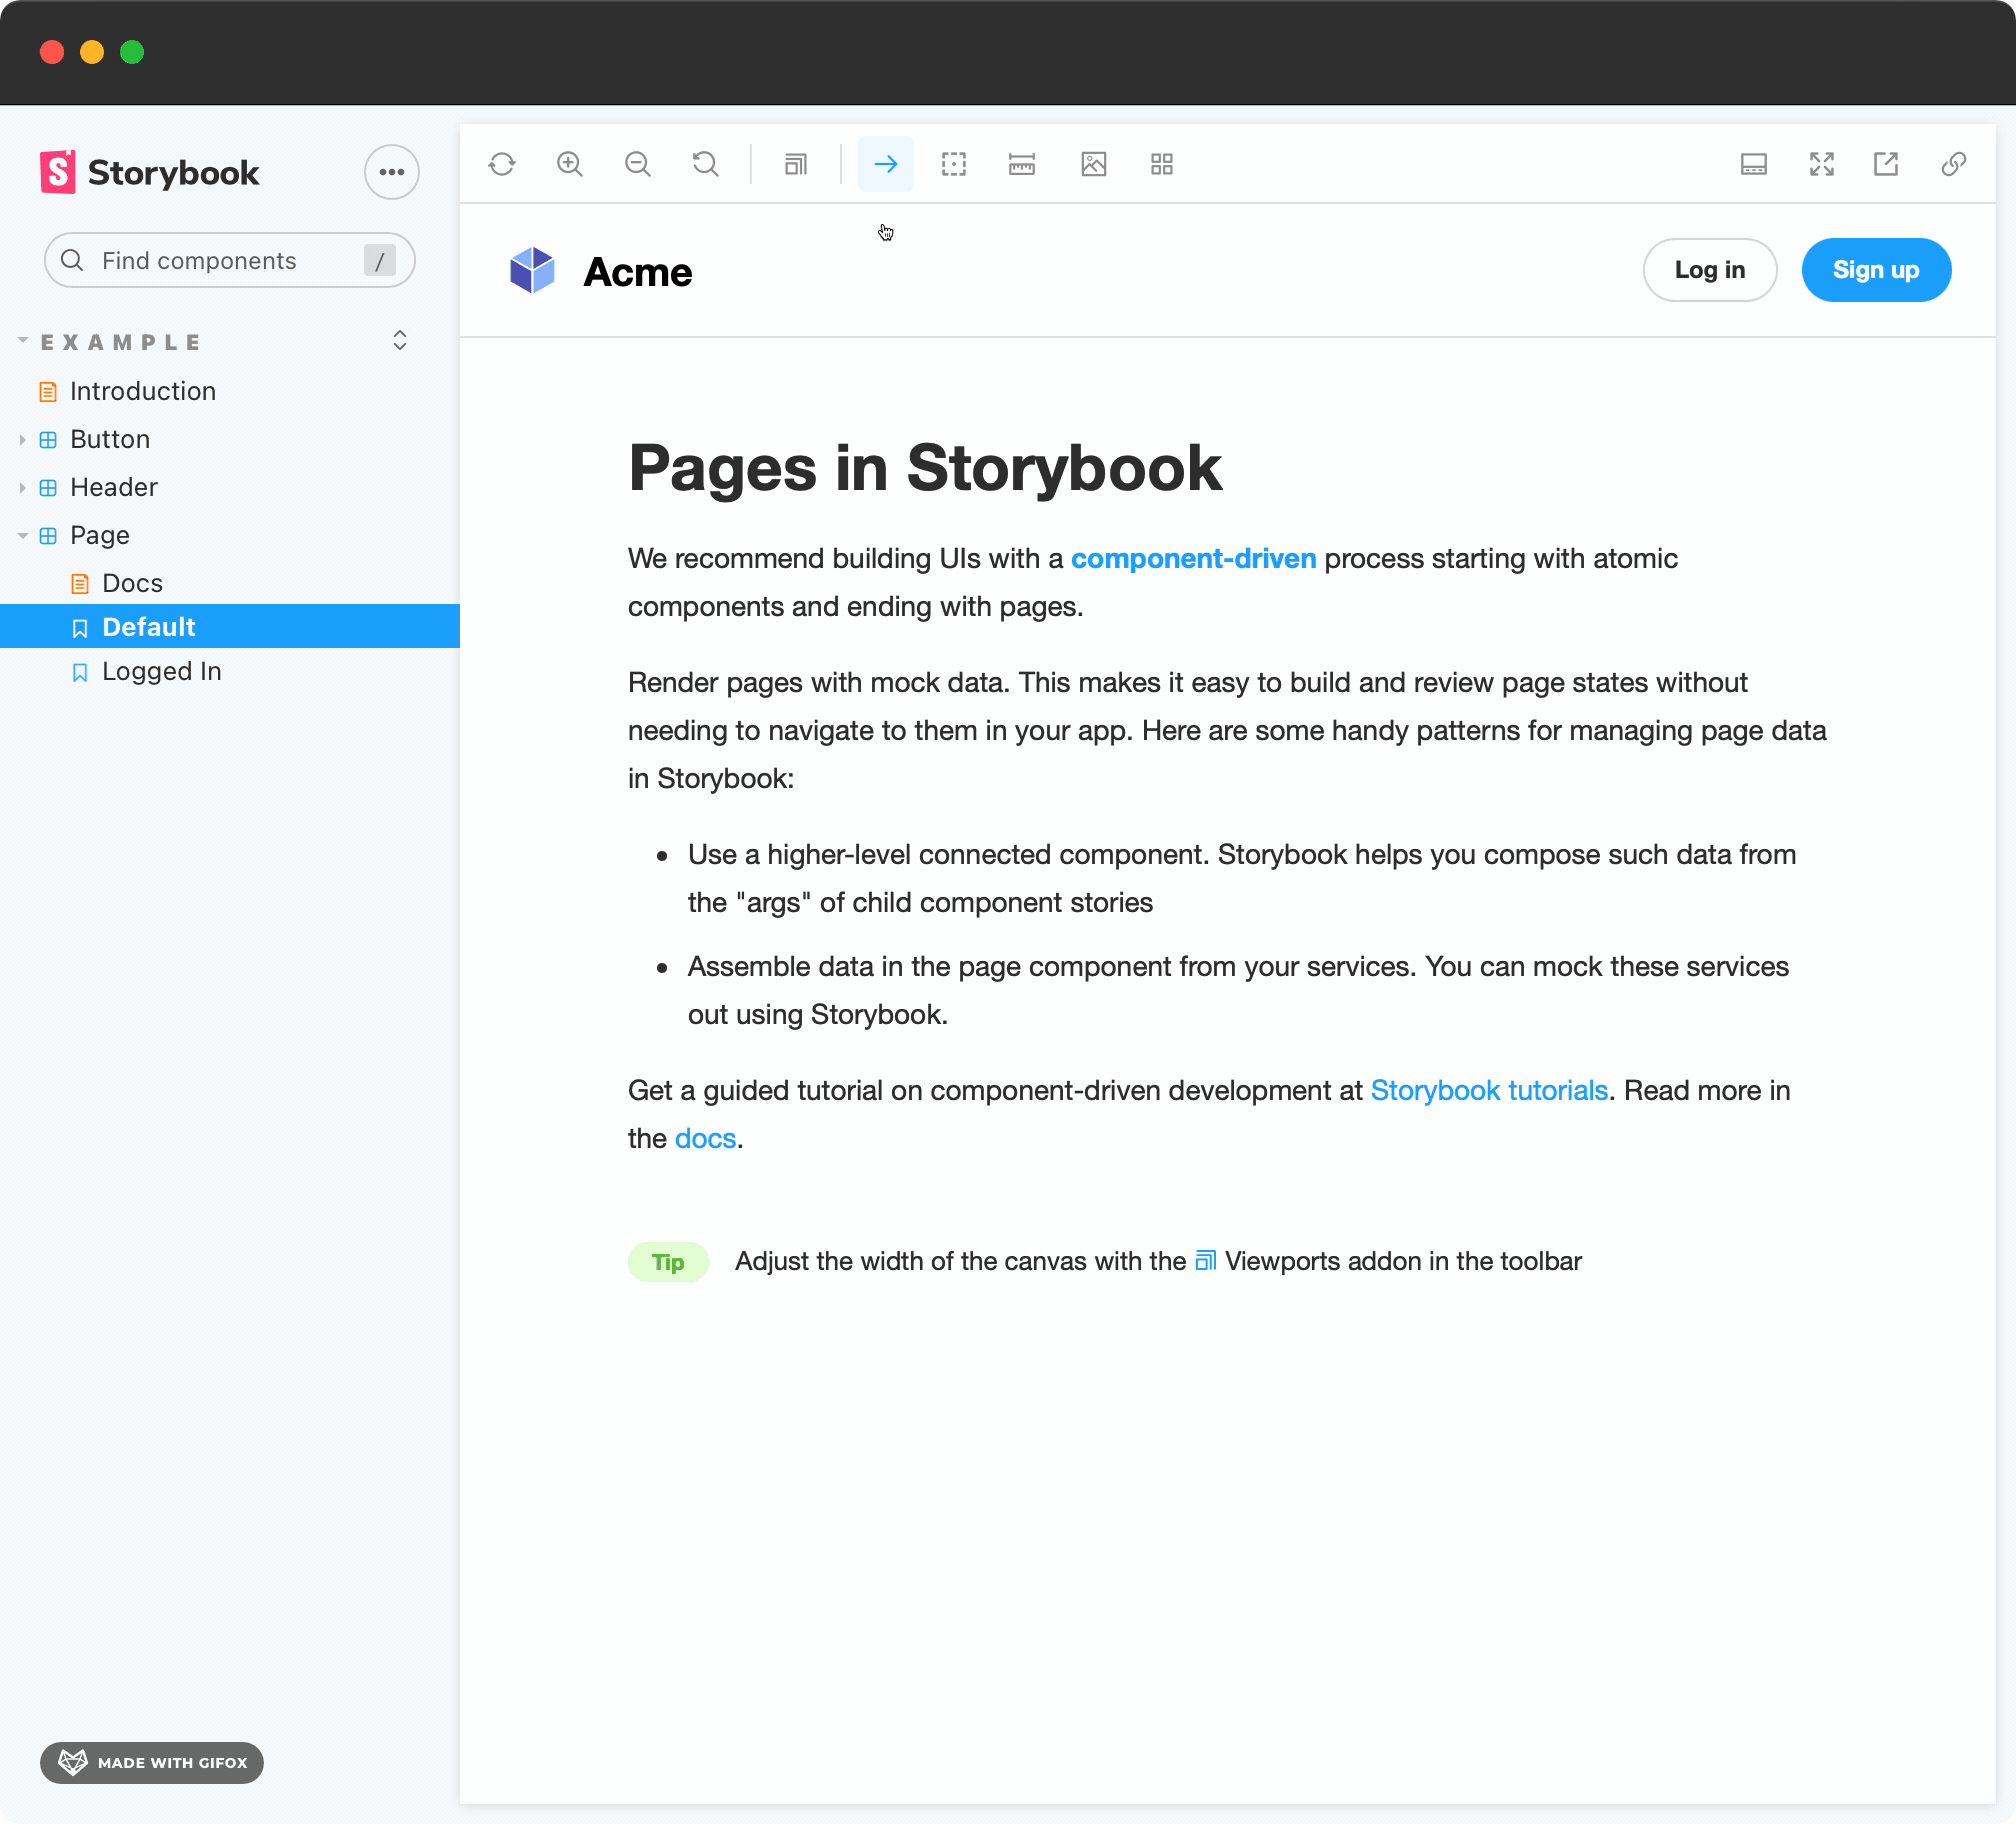Click the Header component grid icon

click(x=48, y=487)
